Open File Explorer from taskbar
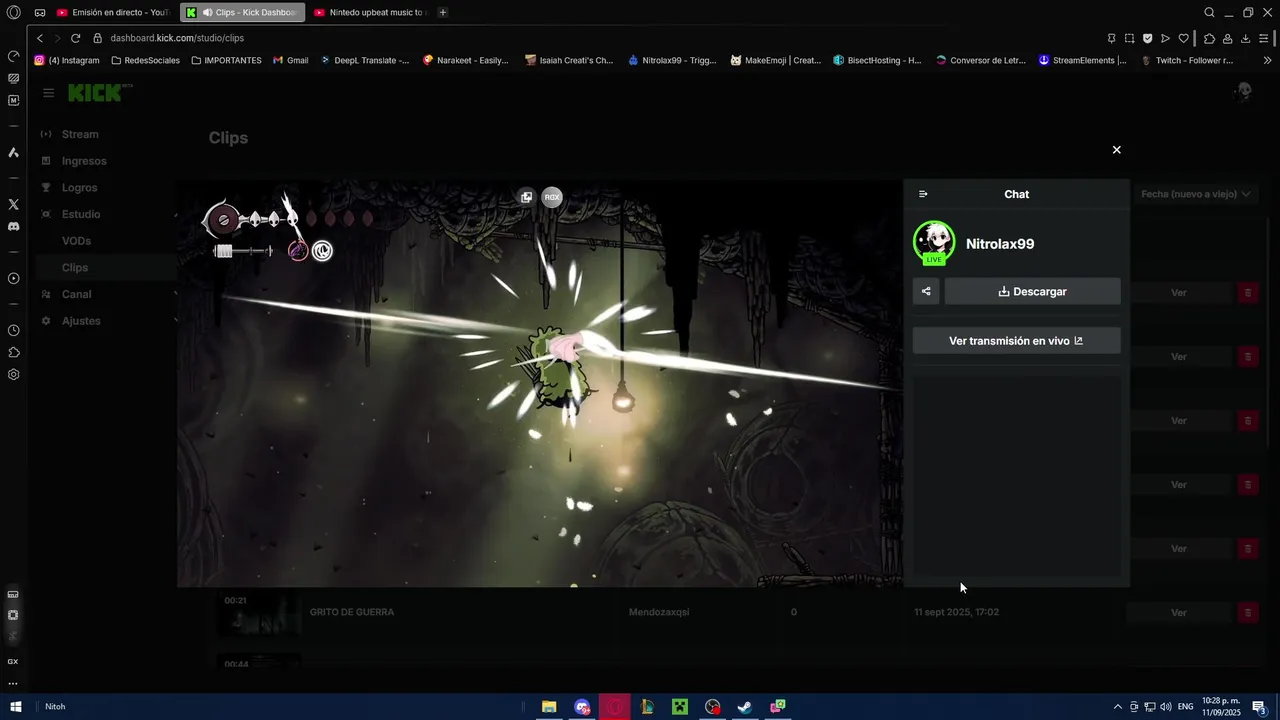 click(549, 707)
